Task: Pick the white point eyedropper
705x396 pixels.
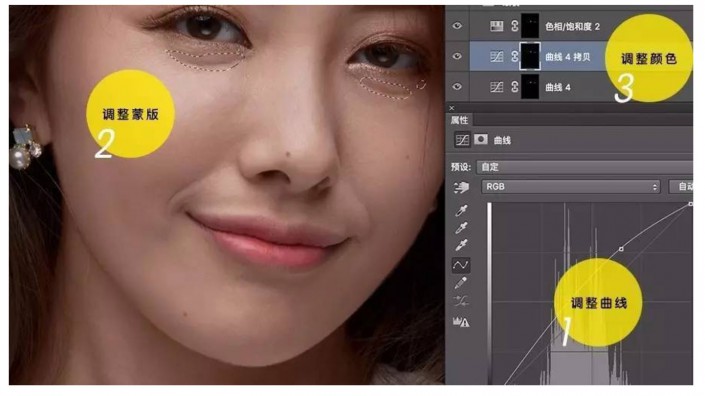Action: [x=461, y=245]
